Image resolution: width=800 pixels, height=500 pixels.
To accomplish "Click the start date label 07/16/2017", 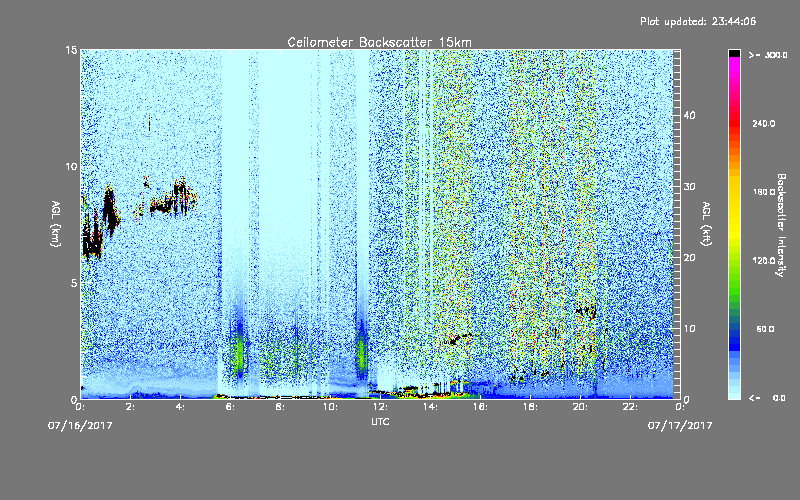I will 80,425.
